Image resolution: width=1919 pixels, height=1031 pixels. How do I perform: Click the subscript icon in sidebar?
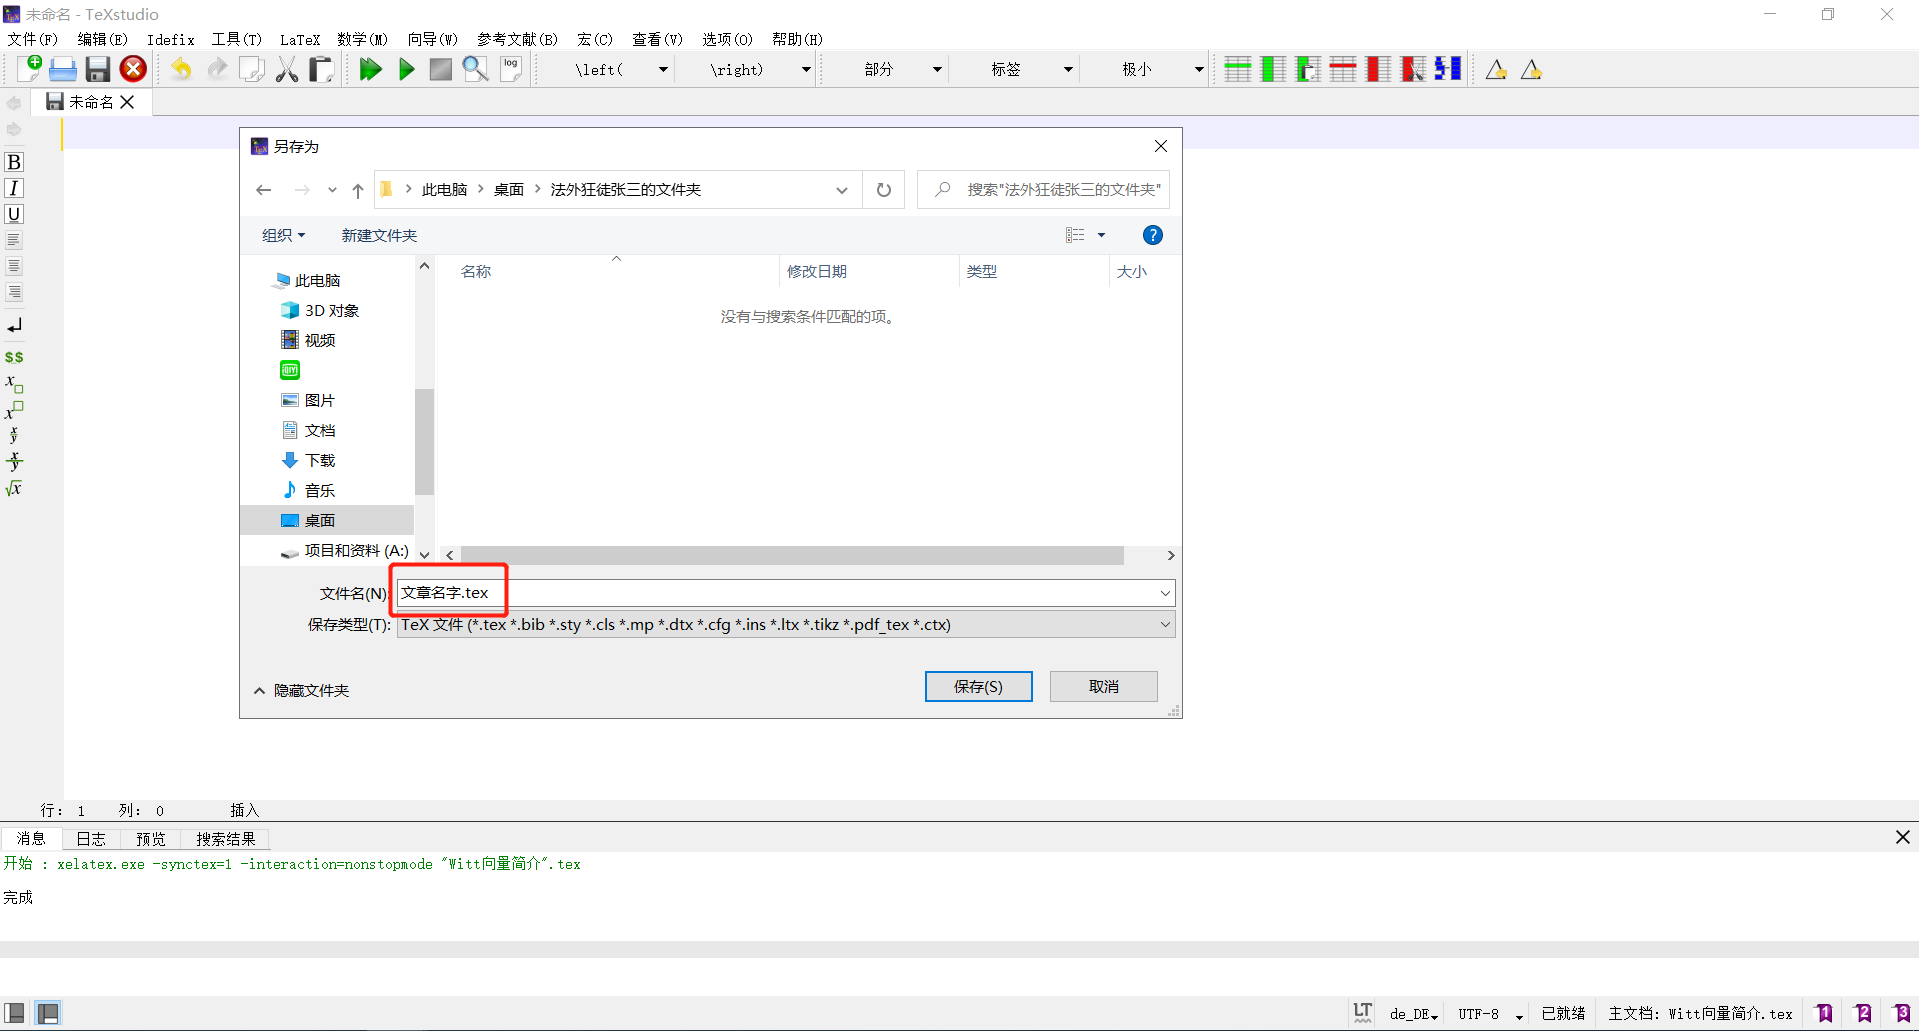coord(14,384)
